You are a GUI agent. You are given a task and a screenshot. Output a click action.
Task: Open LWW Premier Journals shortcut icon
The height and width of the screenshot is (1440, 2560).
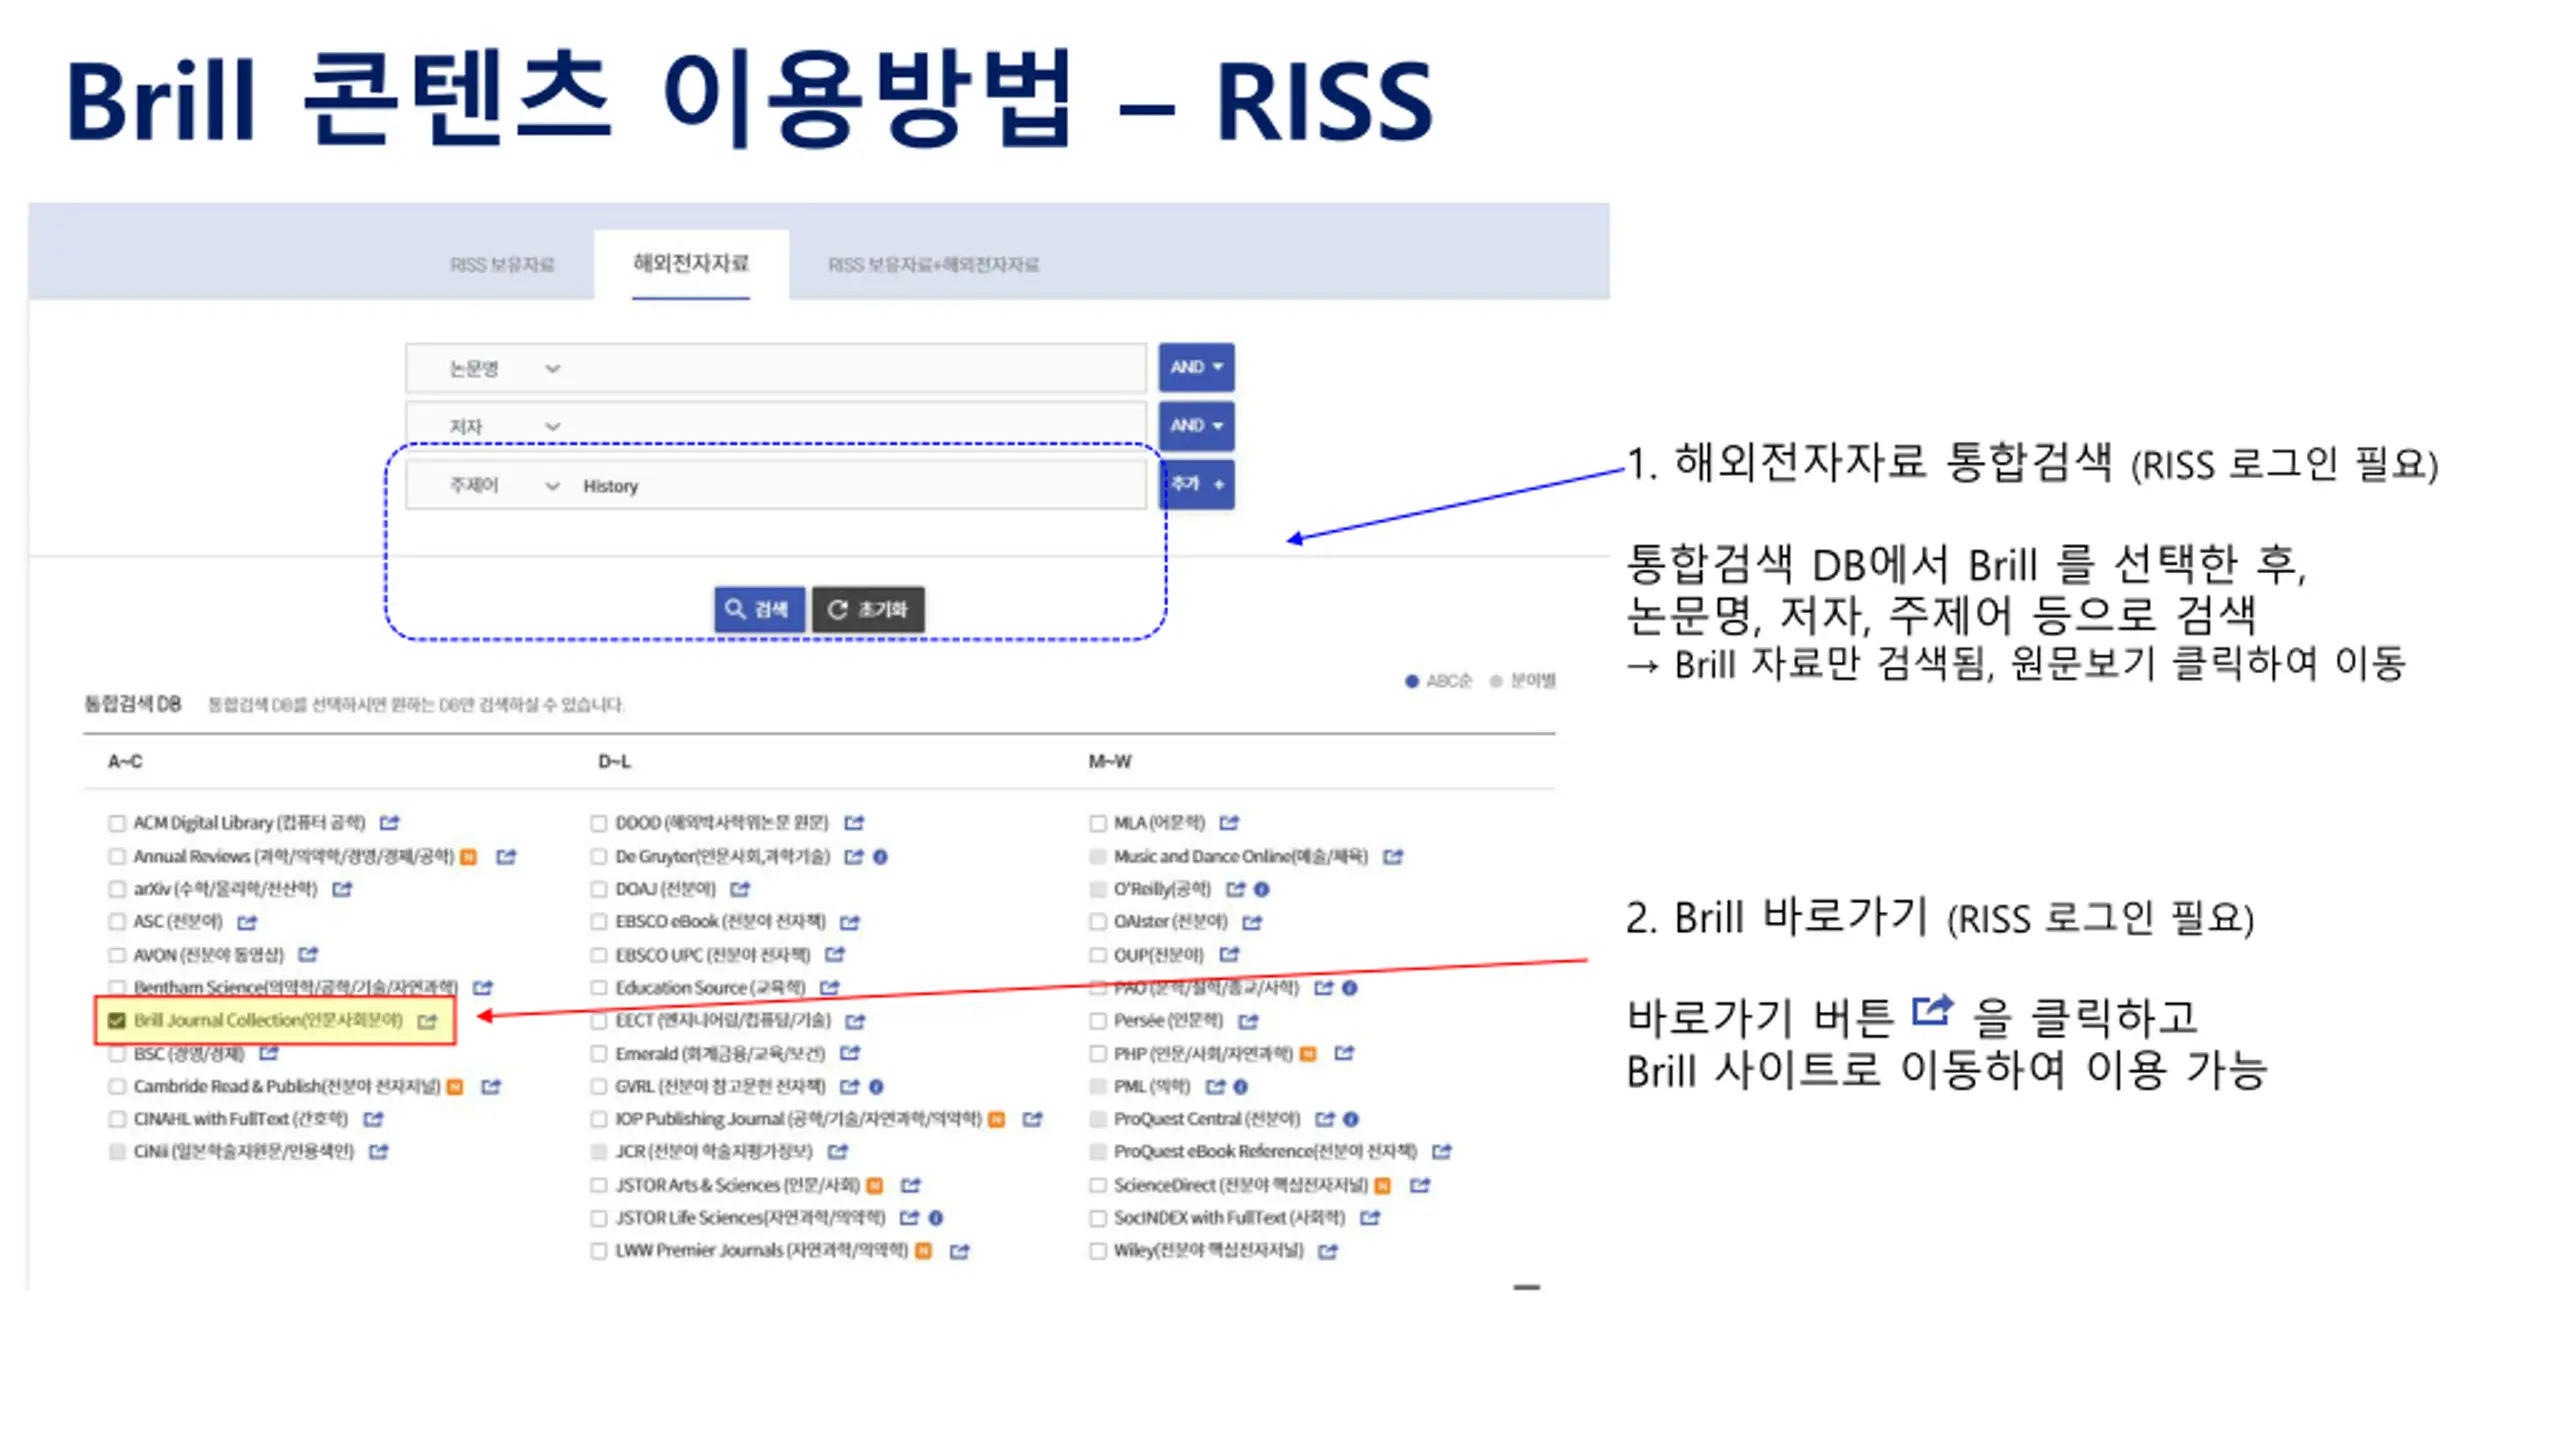[960, 1251]
